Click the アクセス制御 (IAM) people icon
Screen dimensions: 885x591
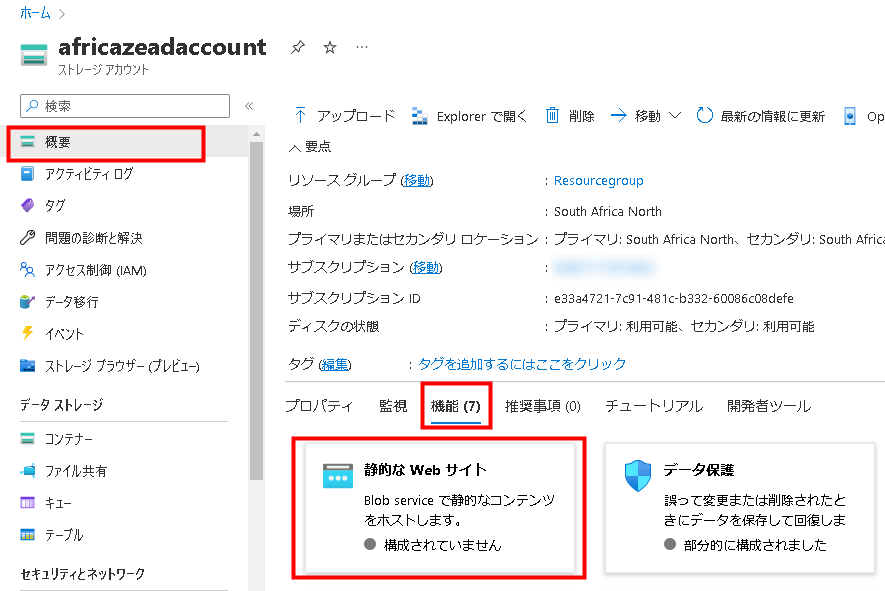click(27, 269)
